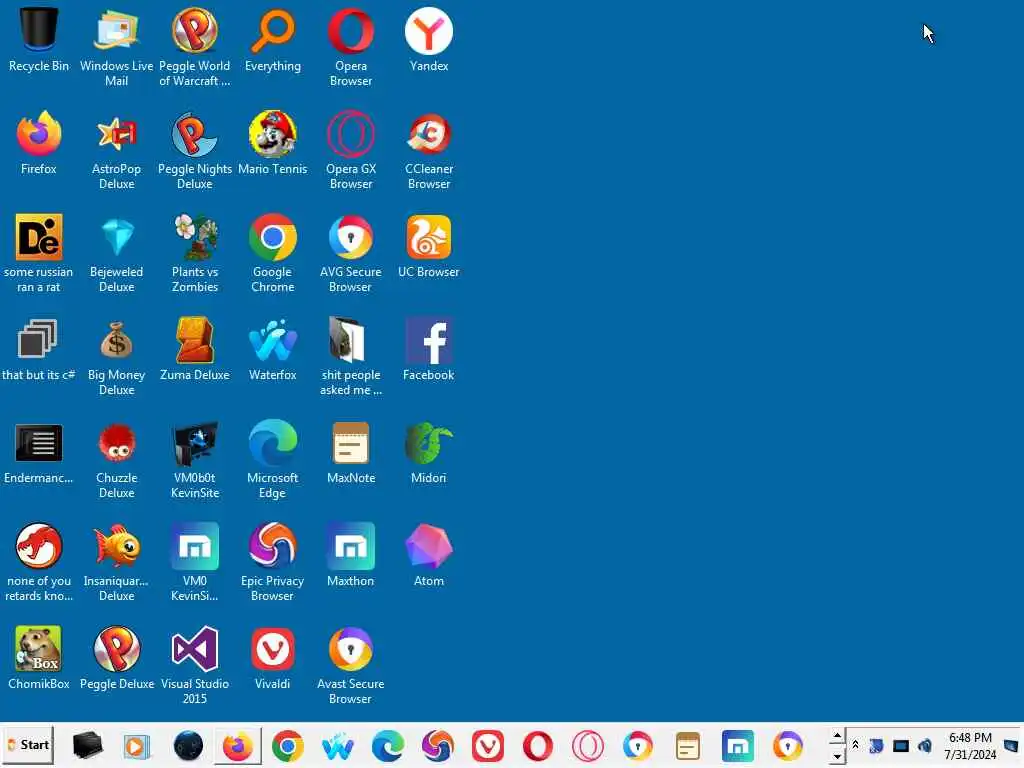Open the Recycle Bin desktop icon
Viewport: 1024px width, 768px height.
coord(39,40)
